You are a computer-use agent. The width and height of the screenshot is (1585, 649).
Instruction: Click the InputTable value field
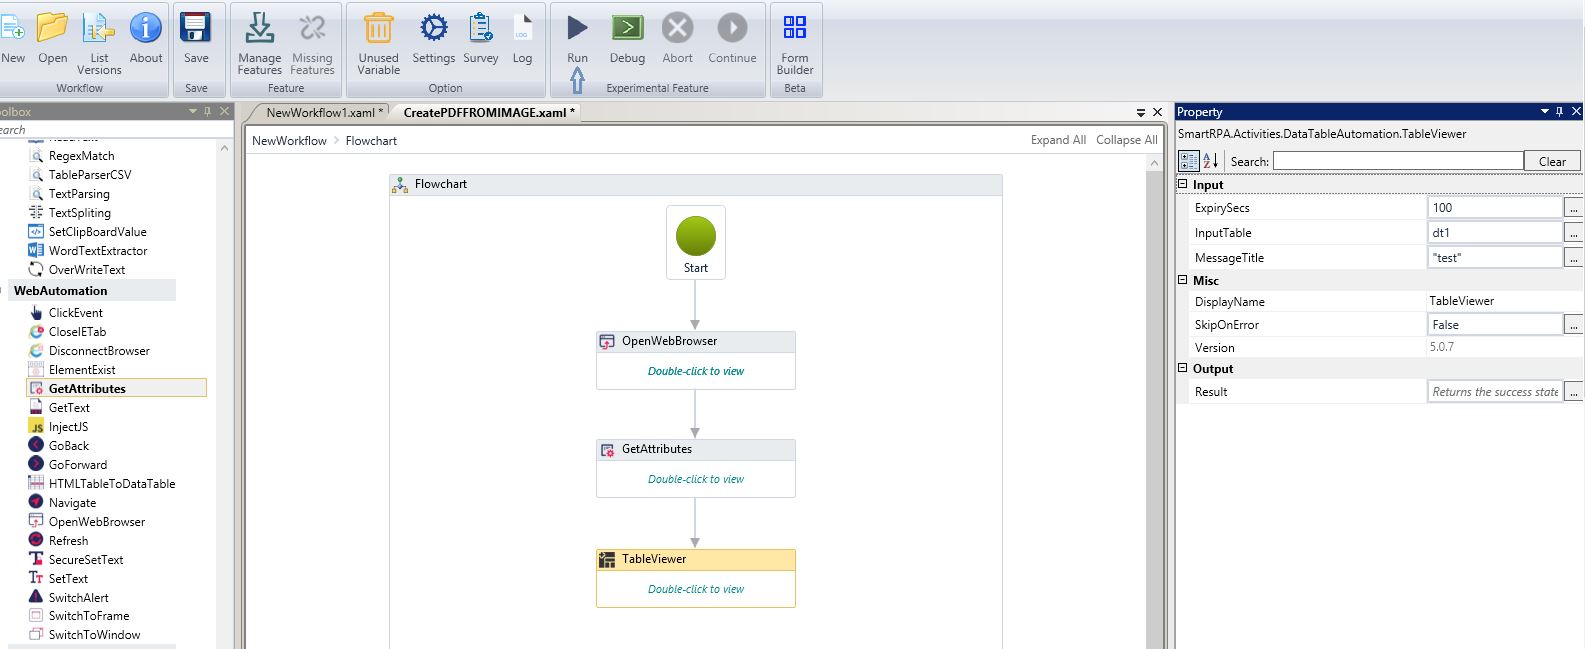(1494, 233)
